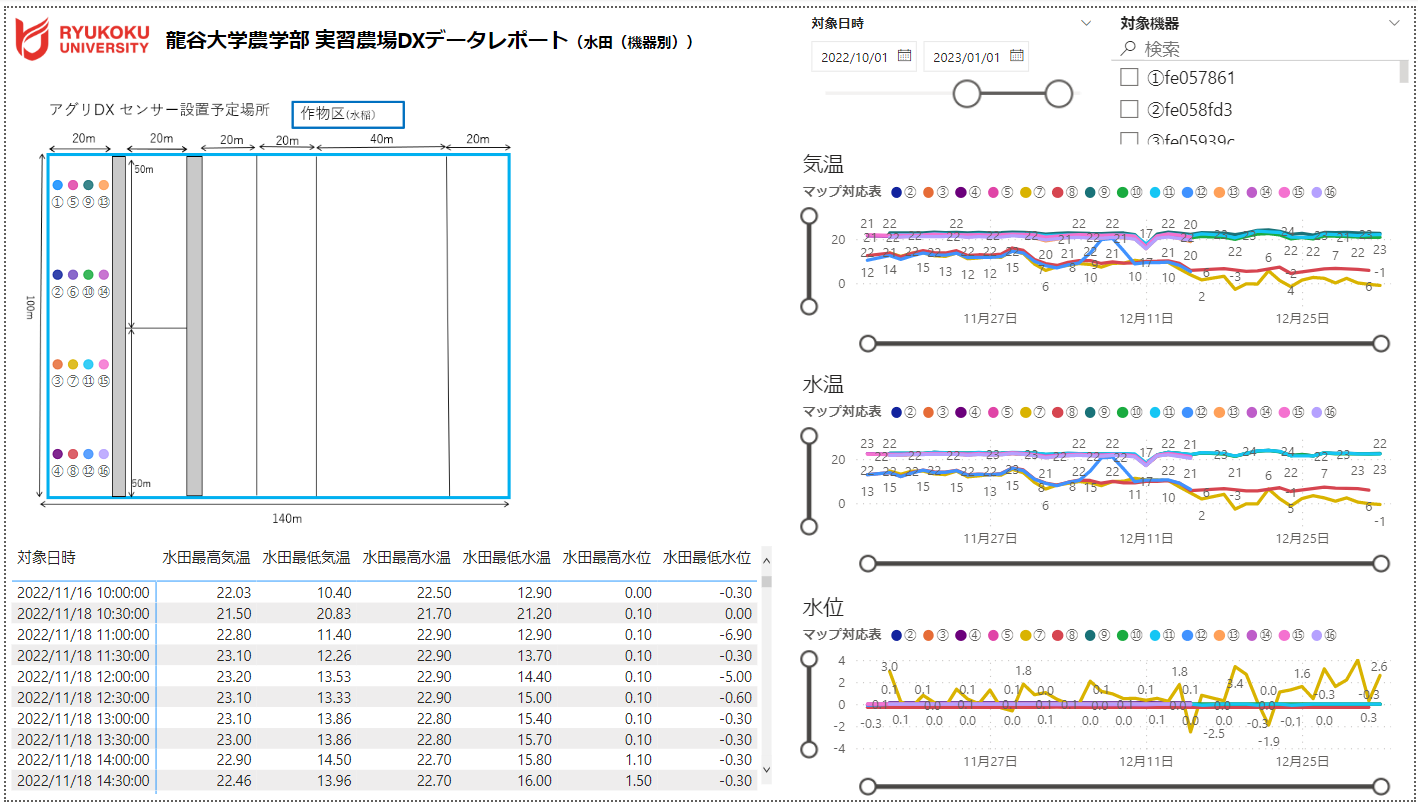Click sensor dot ① on the field map
Viewport: 1418px width, 805px height.
click(57, 185)
